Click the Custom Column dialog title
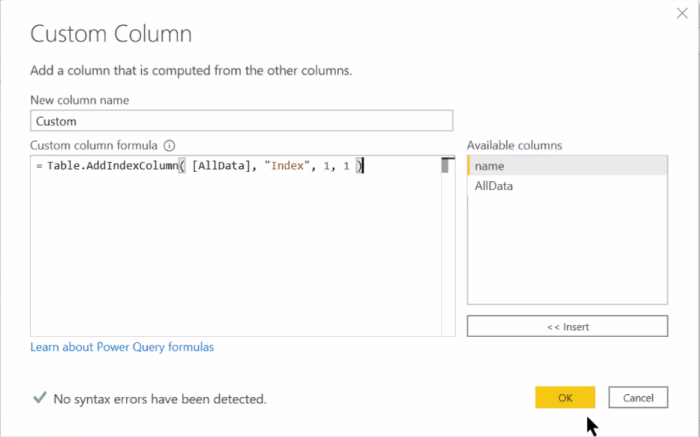Viewport: 700px width, 437px height. tap(111, 33)
